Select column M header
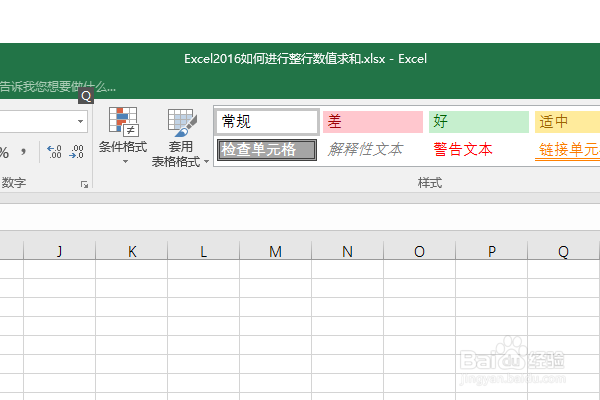Screen dimensions: 600x400 point(276,251)
